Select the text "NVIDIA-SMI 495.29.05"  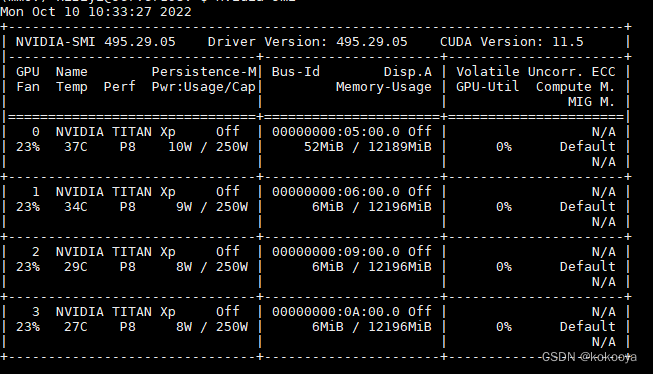click(x=96, y=42)
